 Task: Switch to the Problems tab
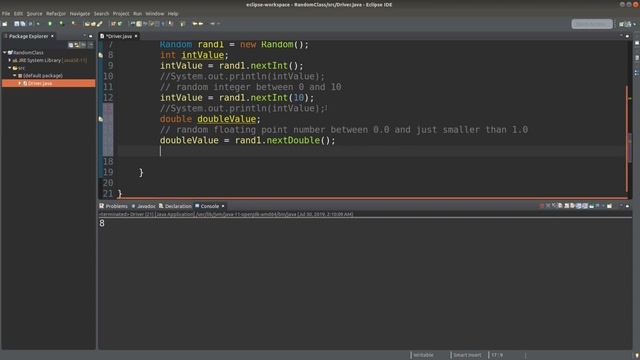click(113, 206)
